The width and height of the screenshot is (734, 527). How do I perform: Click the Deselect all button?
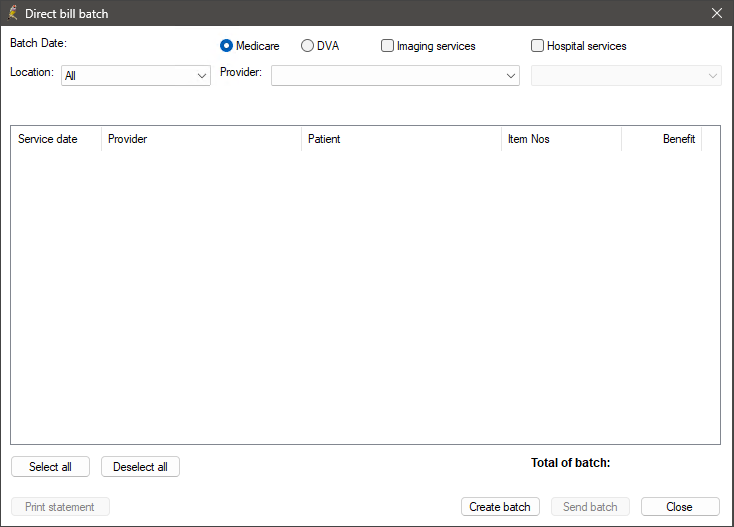click(x=140, y=467)
